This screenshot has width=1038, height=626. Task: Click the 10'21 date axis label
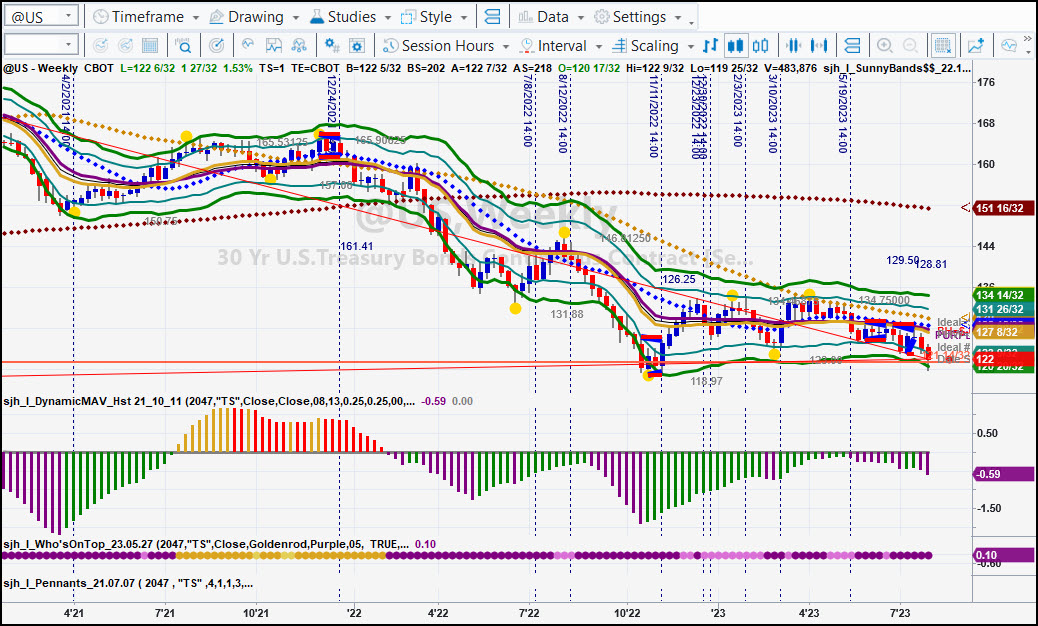[x=256, y=613]
